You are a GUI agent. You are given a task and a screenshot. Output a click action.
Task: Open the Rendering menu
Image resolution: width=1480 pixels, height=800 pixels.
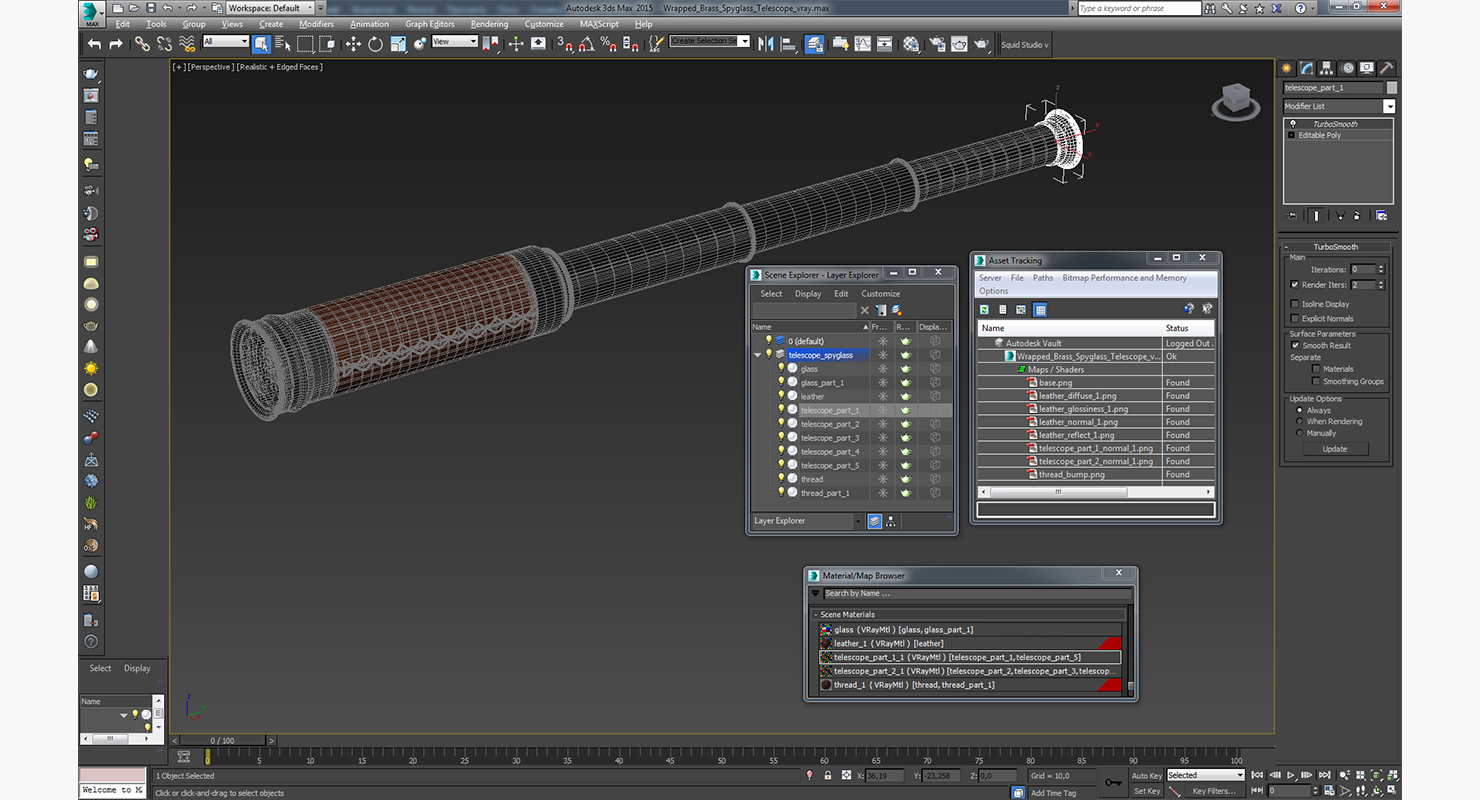tap(489, 24)
